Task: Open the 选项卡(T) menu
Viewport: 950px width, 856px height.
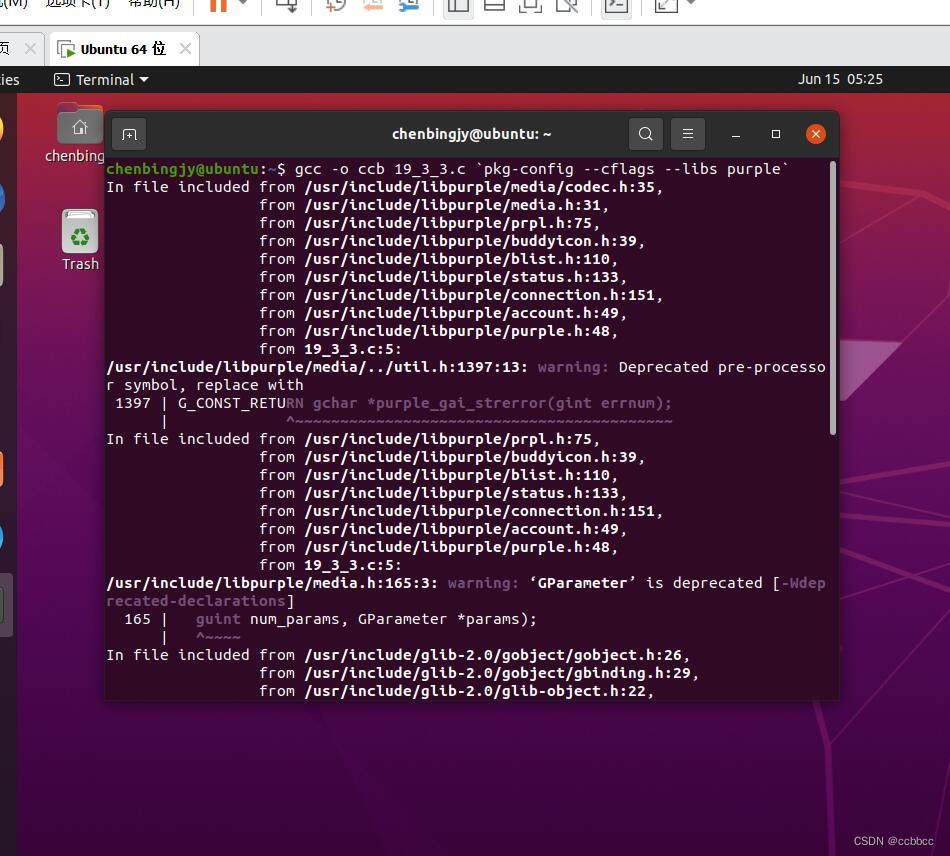Action: (78, 4)
